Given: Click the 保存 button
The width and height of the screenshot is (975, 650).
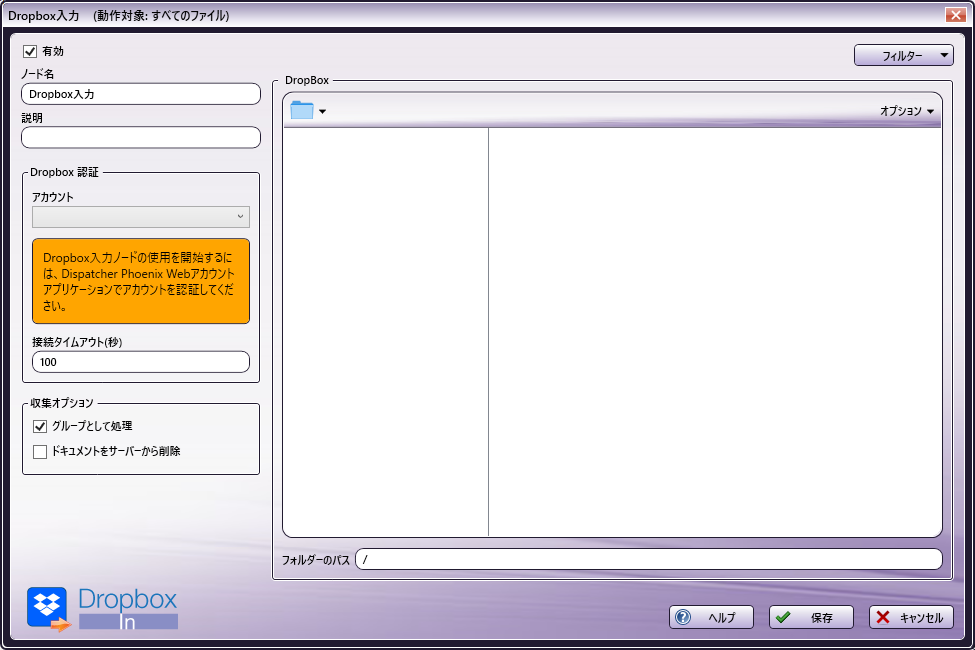Looking at the screenshot, I should click(811, 618).
